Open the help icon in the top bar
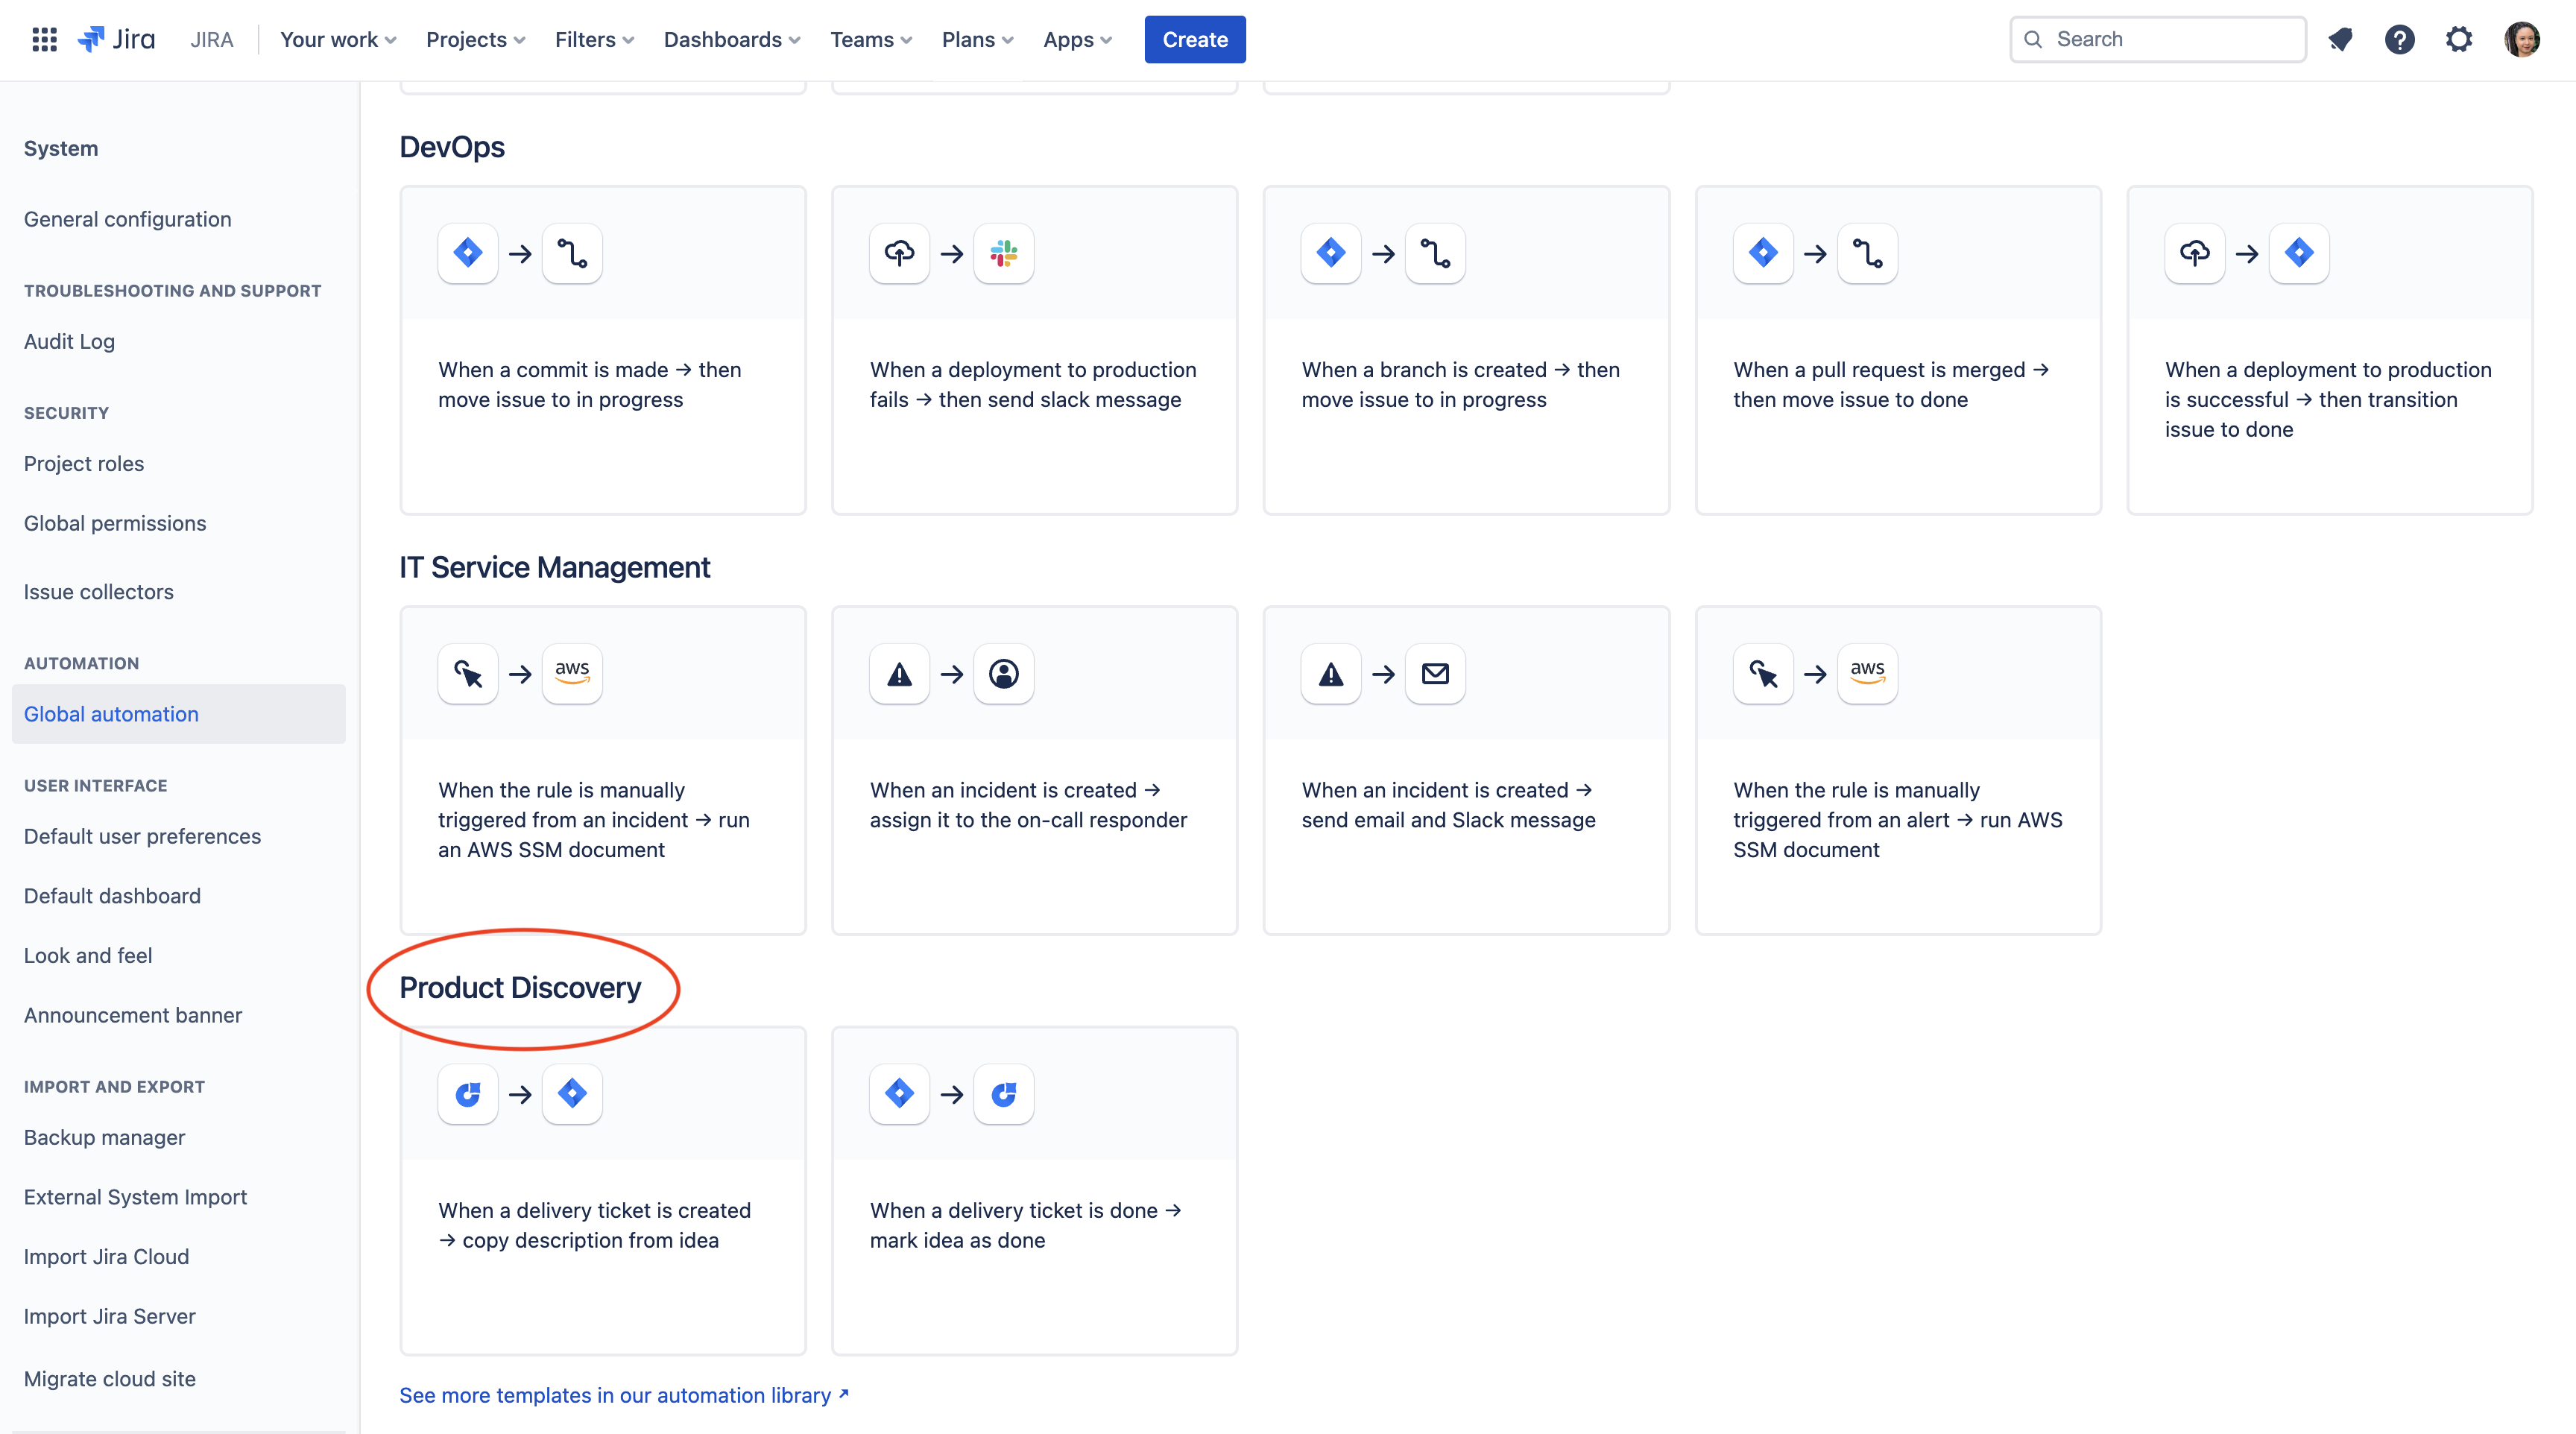 pos(2400,39)
